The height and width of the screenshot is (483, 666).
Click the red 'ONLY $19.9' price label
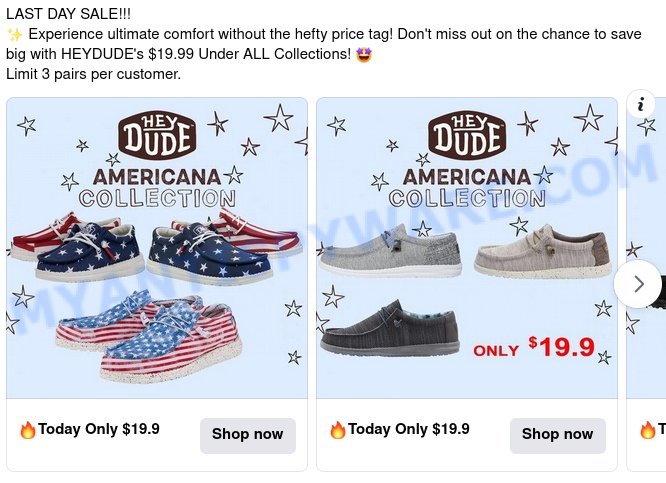click(x=534, y=347)
